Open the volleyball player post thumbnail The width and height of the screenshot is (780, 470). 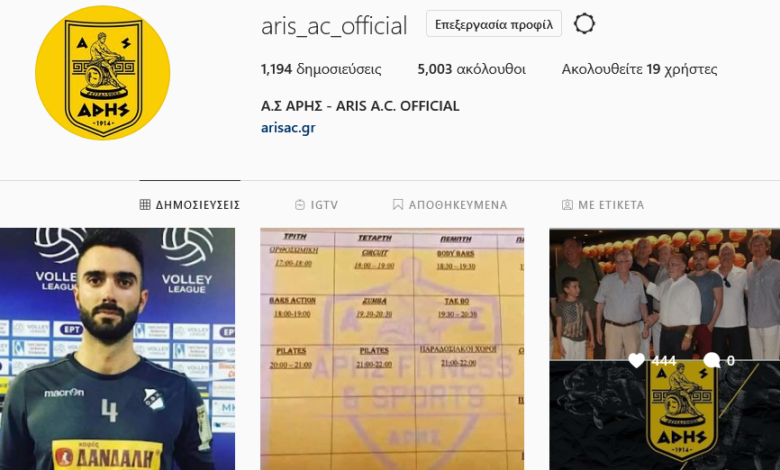pos(117,349)
